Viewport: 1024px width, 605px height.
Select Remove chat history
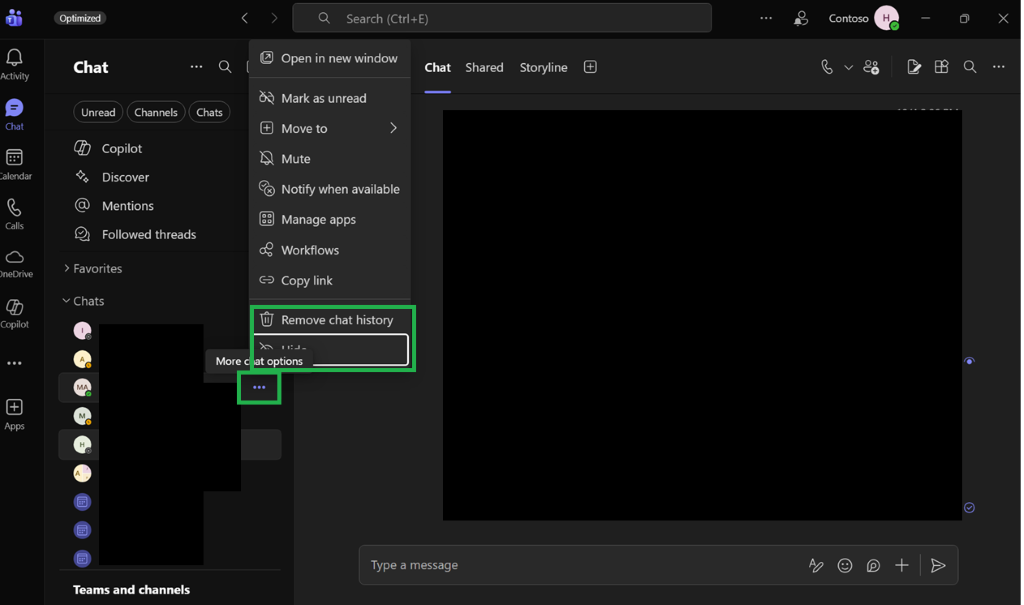(330, 320)
